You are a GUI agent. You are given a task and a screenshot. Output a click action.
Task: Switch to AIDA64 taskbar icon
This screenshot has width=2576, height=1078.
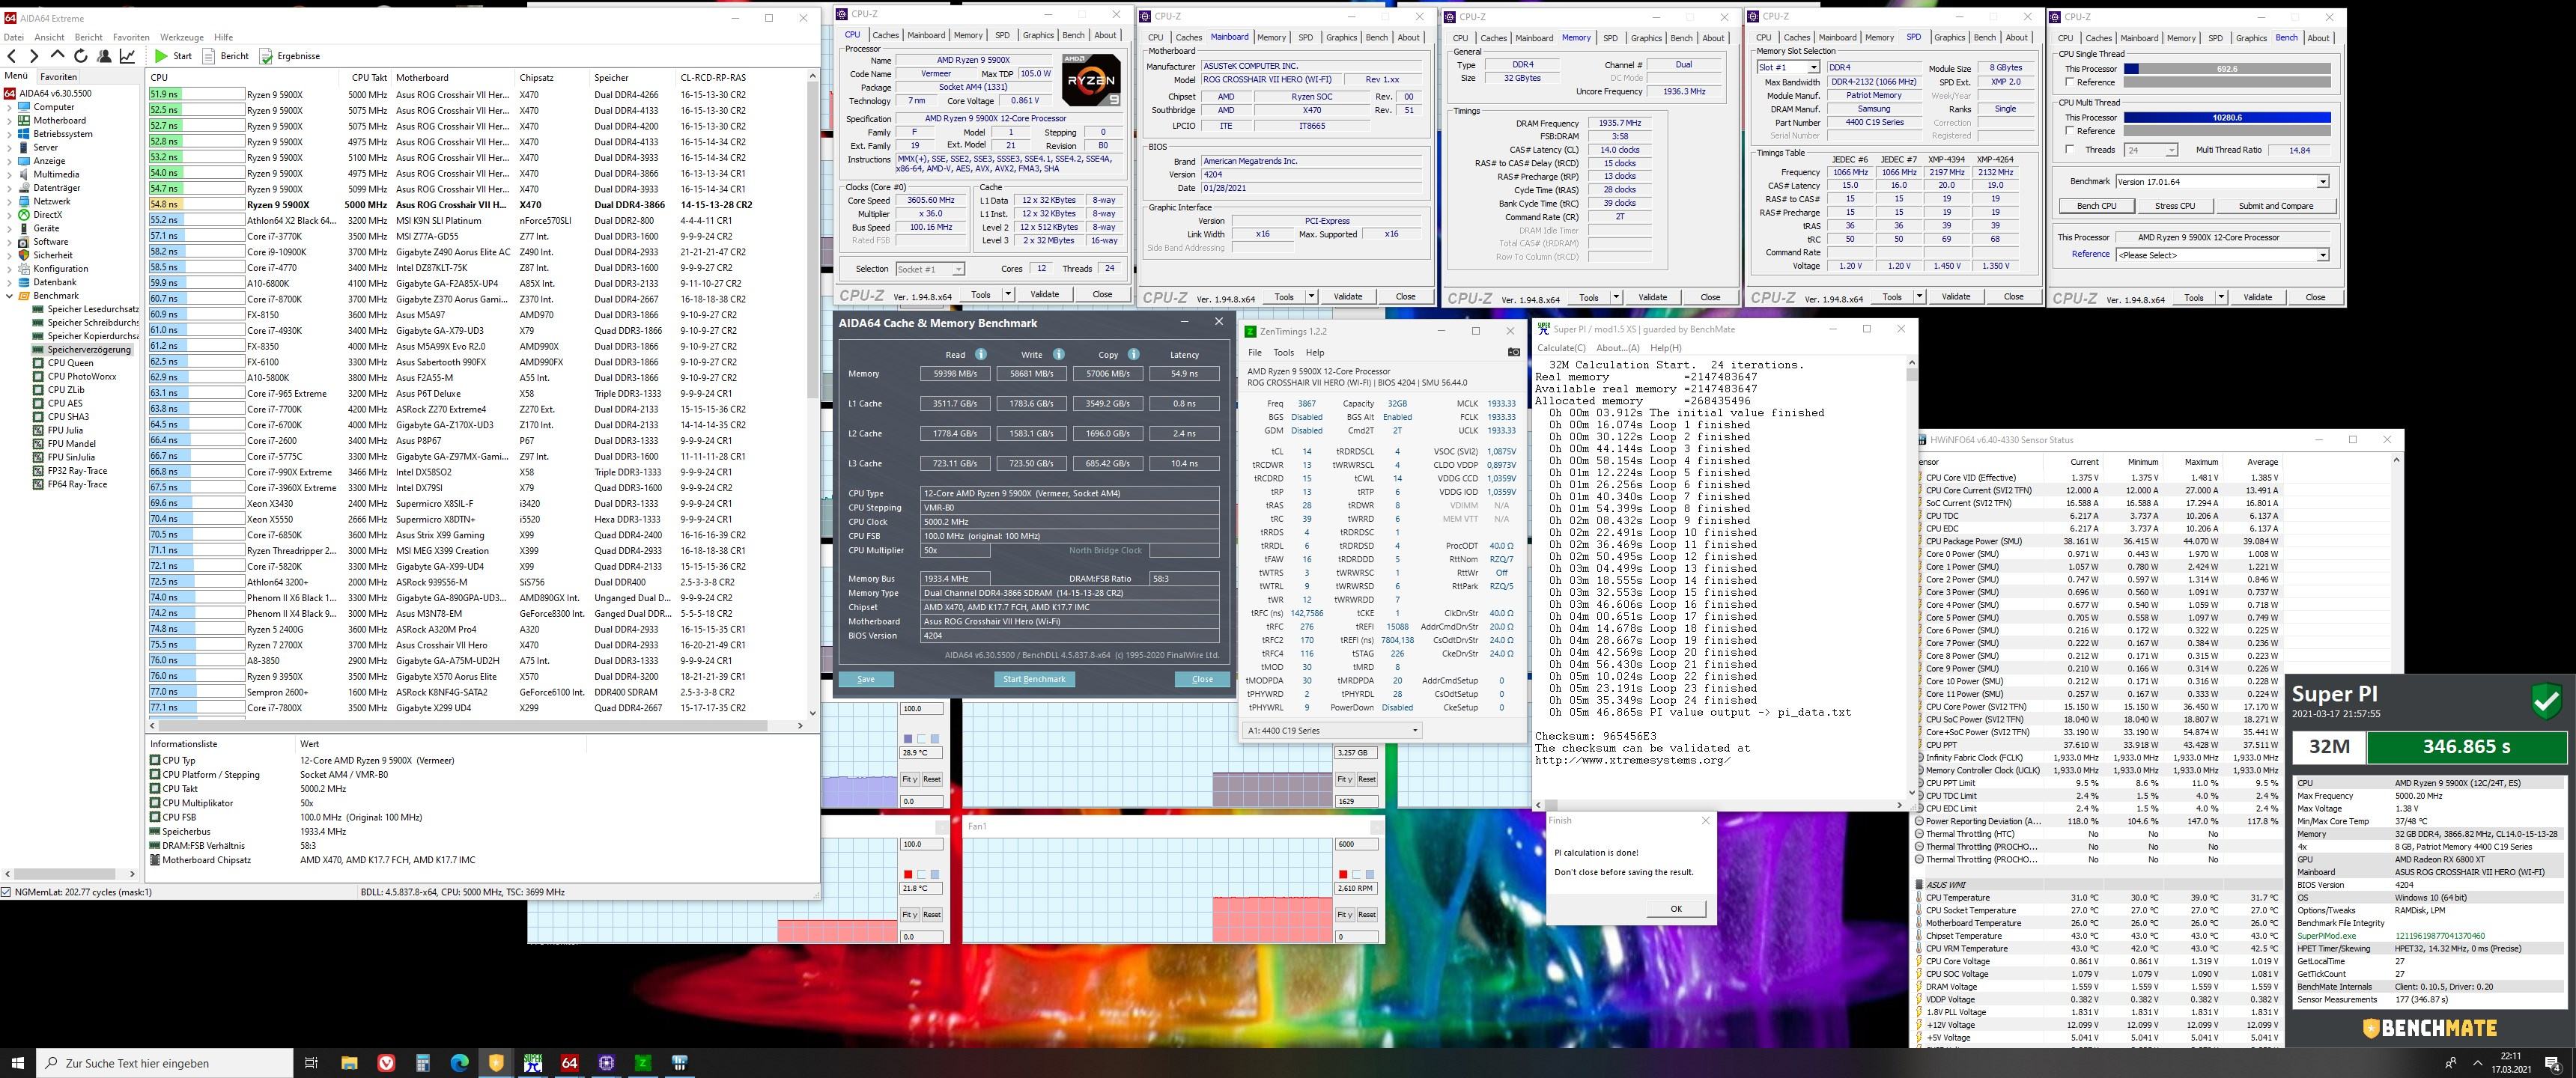coord(570,1063)
